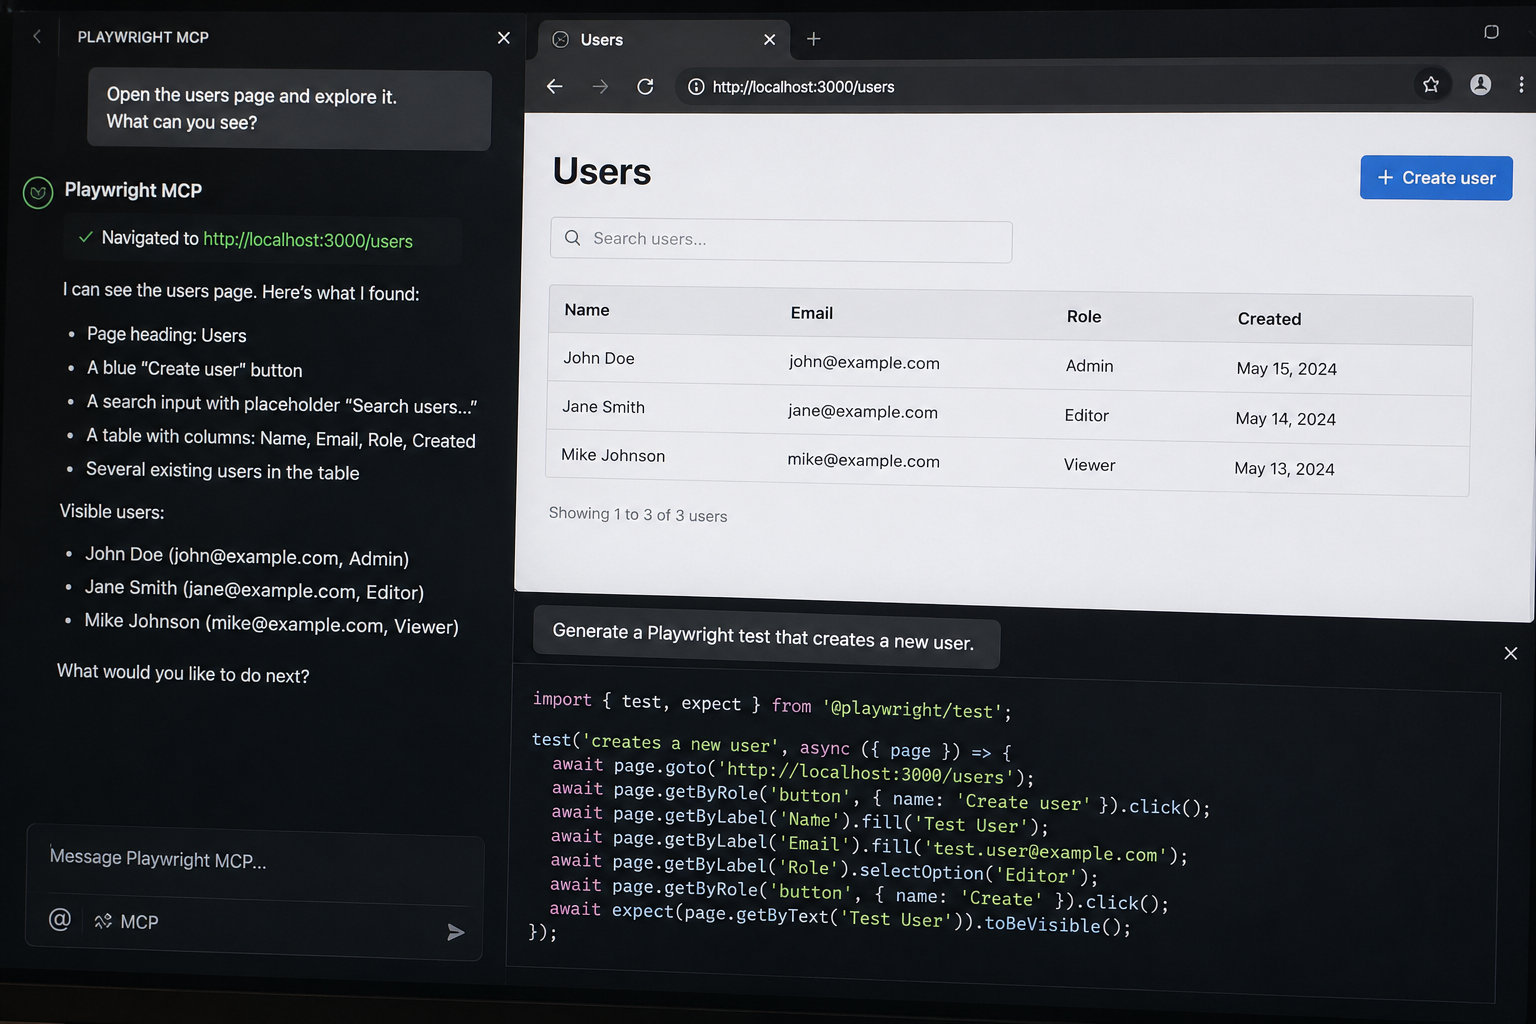Click the green Playwright MCP avatar icon
Screen dimensions: 1536x1024
(38, 192)
